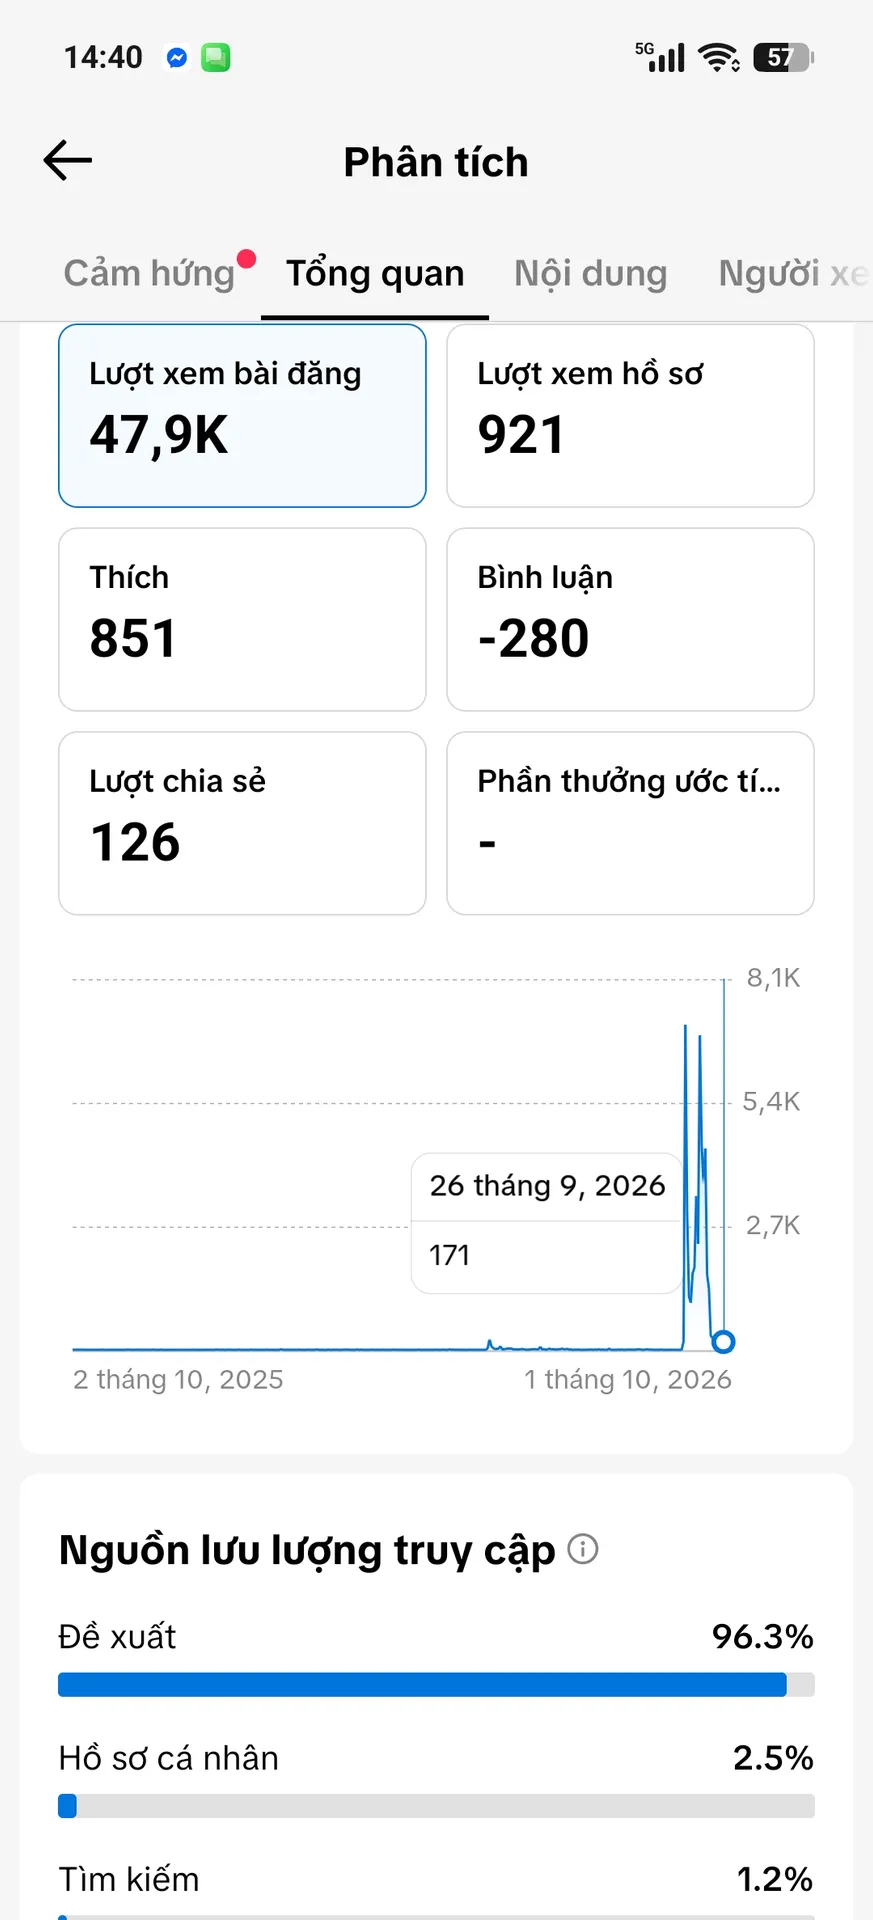Switch to the Người xem tab

(x=795, y=273)
